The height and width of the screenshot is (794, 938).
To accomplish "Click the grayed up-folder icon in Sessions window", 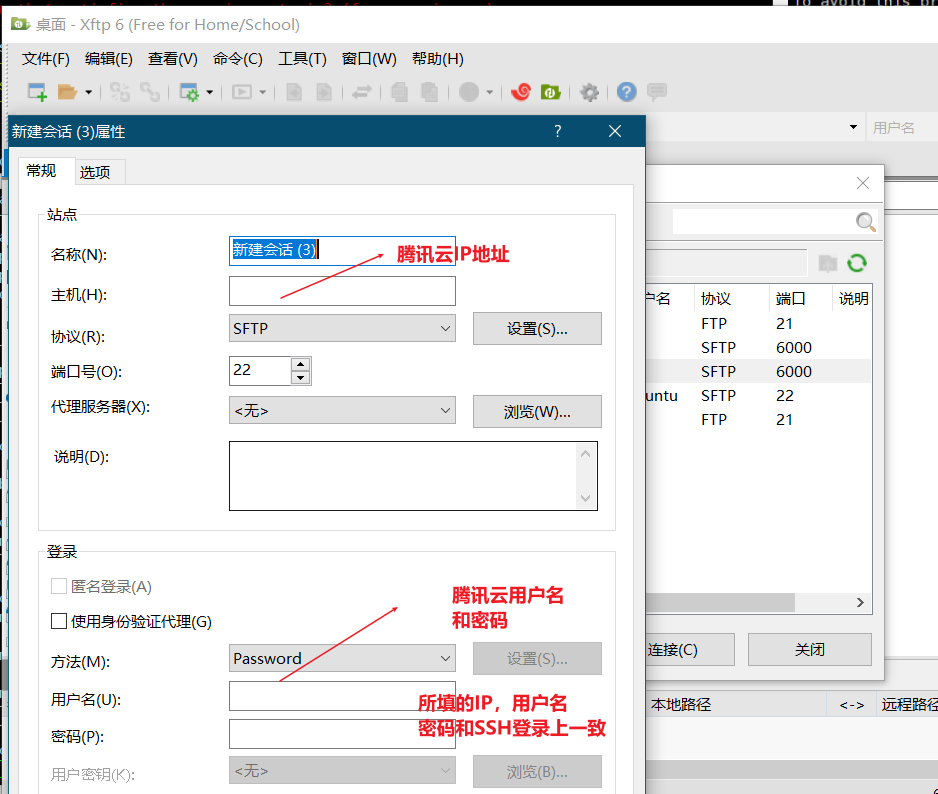I will [828, 263].
